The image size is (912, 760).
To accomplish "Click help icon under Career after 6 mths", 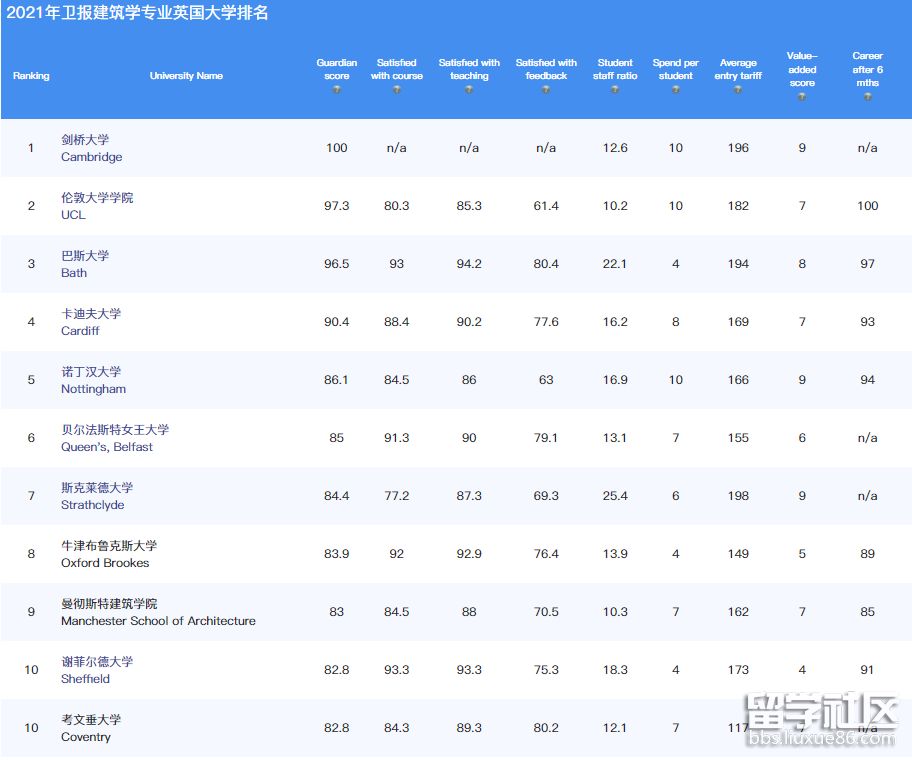I will point(867,97).
